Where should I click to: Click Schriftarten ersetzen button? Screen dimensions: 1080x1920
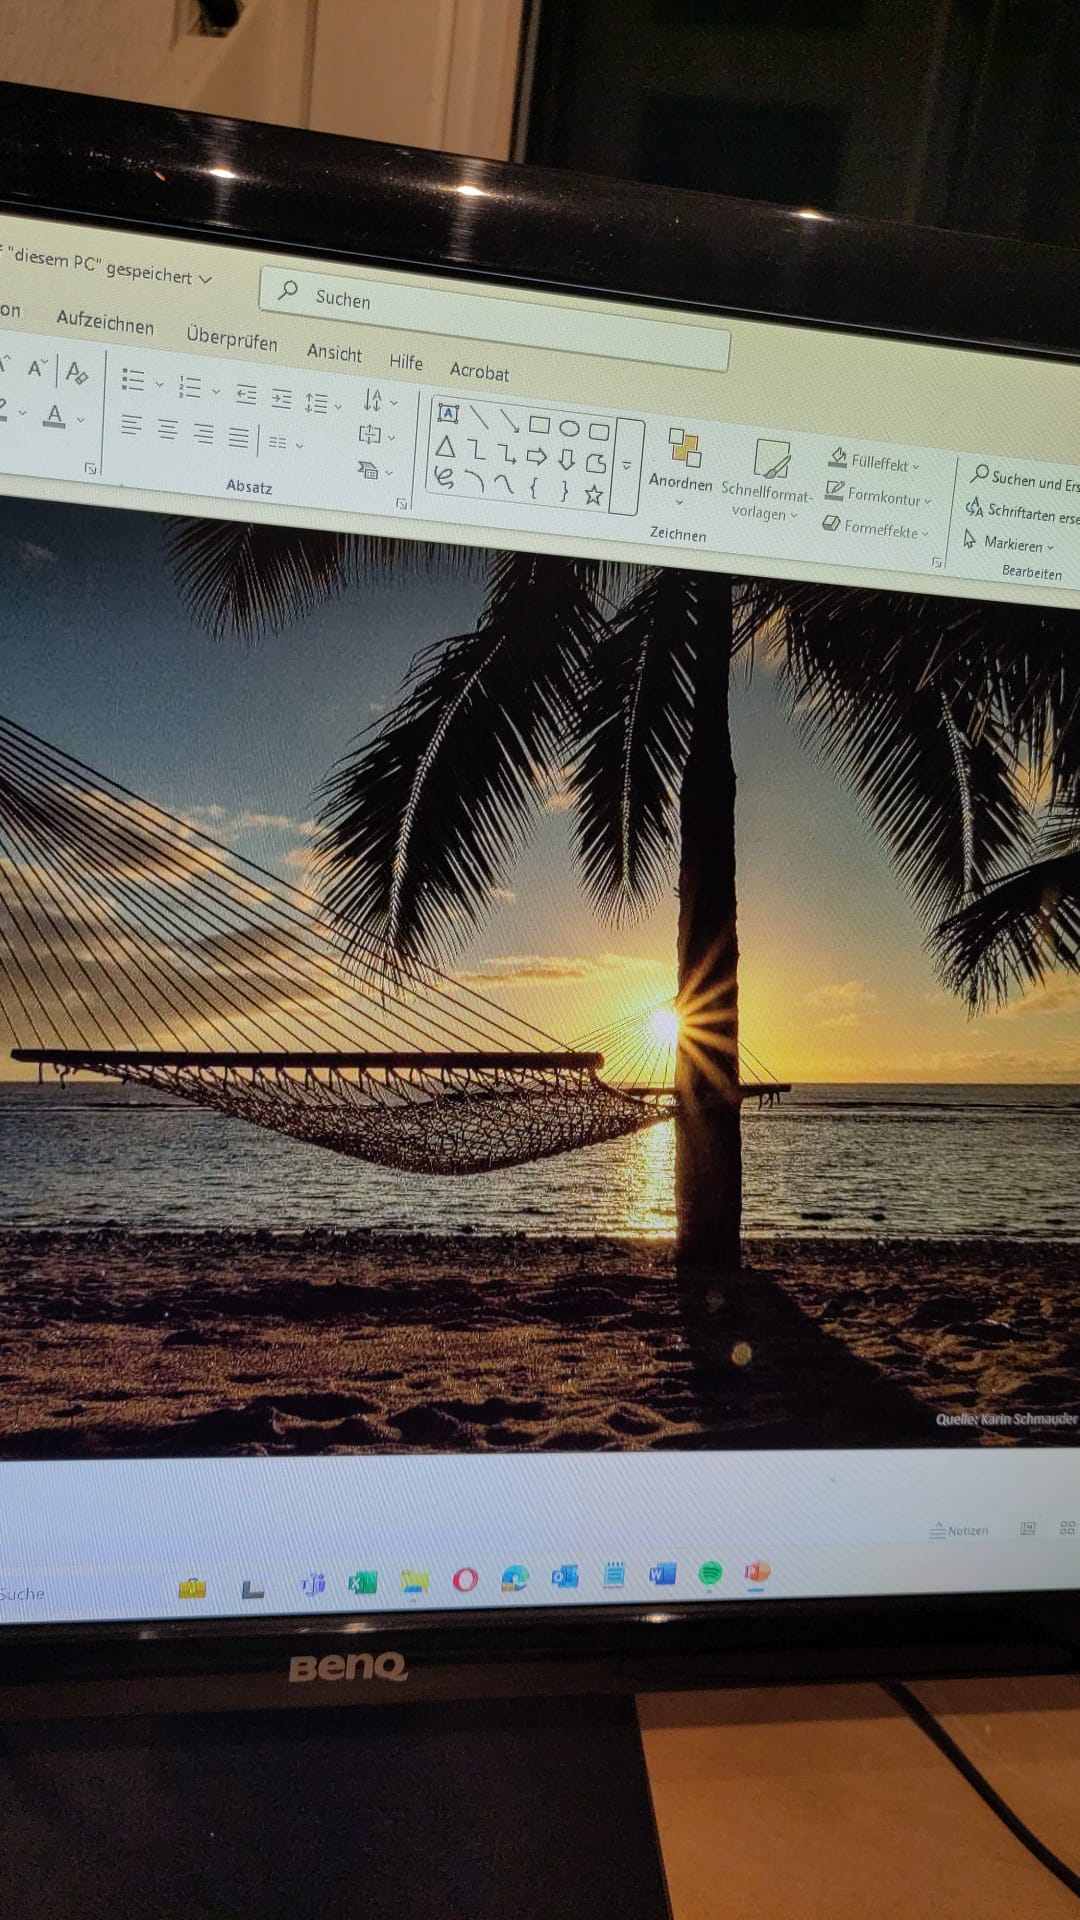pos(1022,511)
